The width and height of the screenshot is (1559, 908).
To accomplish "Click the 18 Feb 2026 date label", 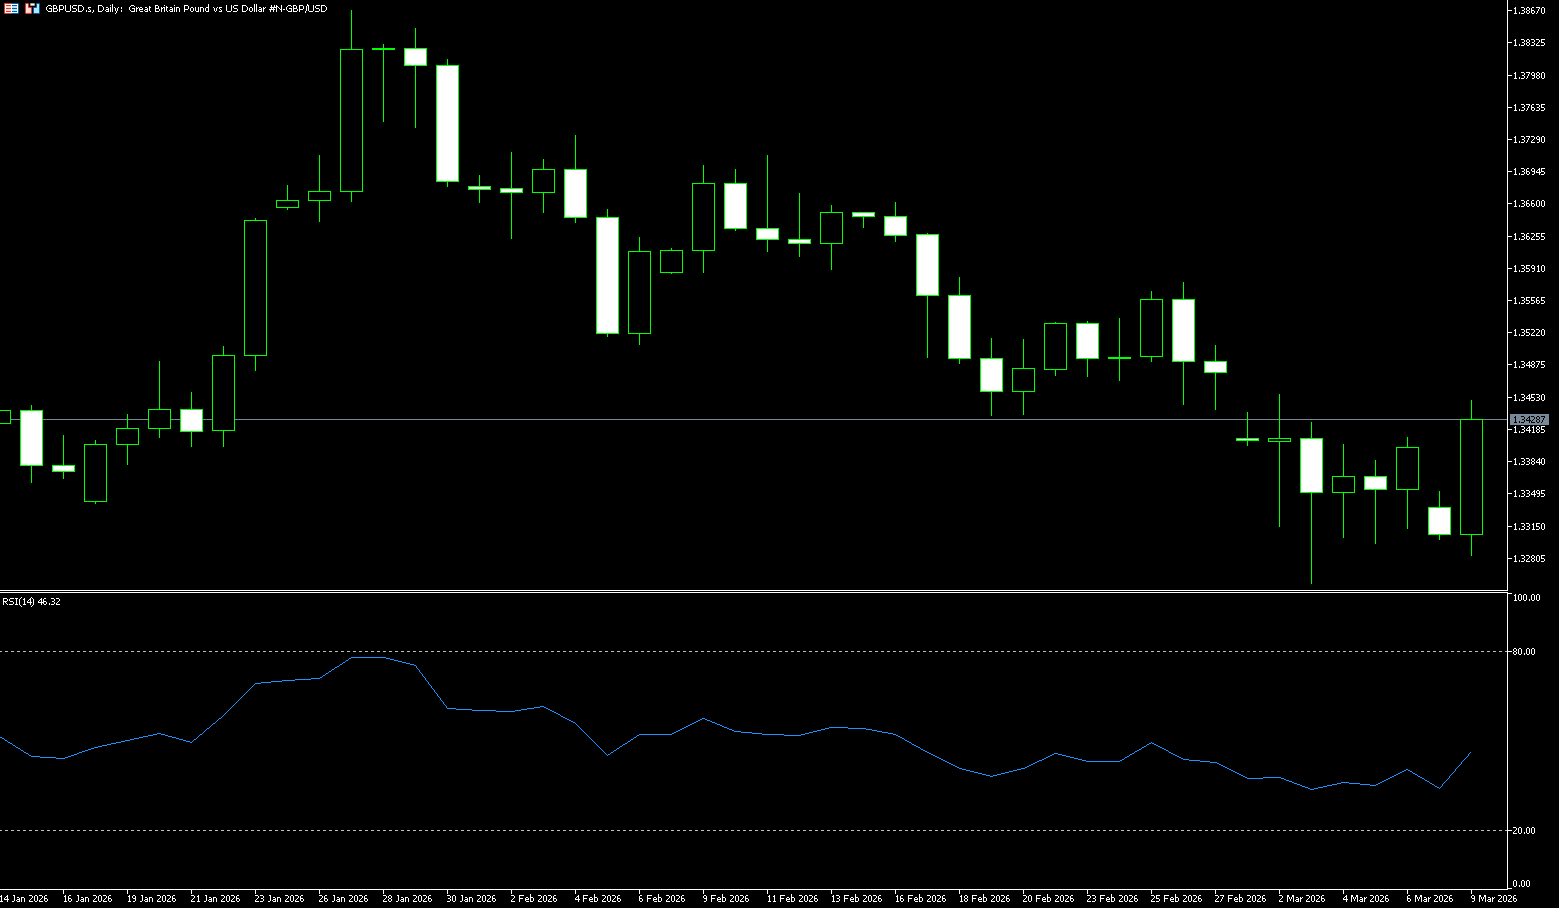I will pos(984,899).
